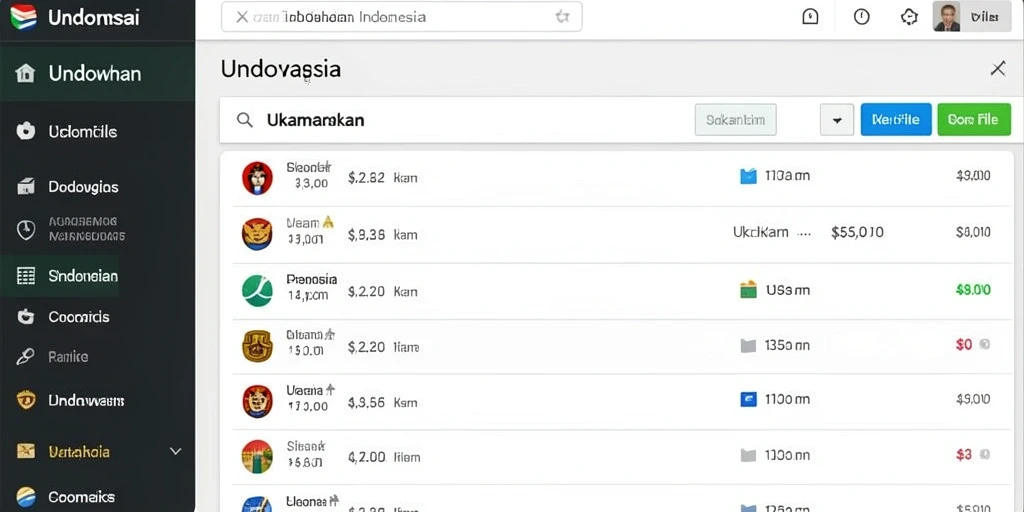Click the Sleonbir row avatar
1024x512 pixels.
[x=257, y=178]
